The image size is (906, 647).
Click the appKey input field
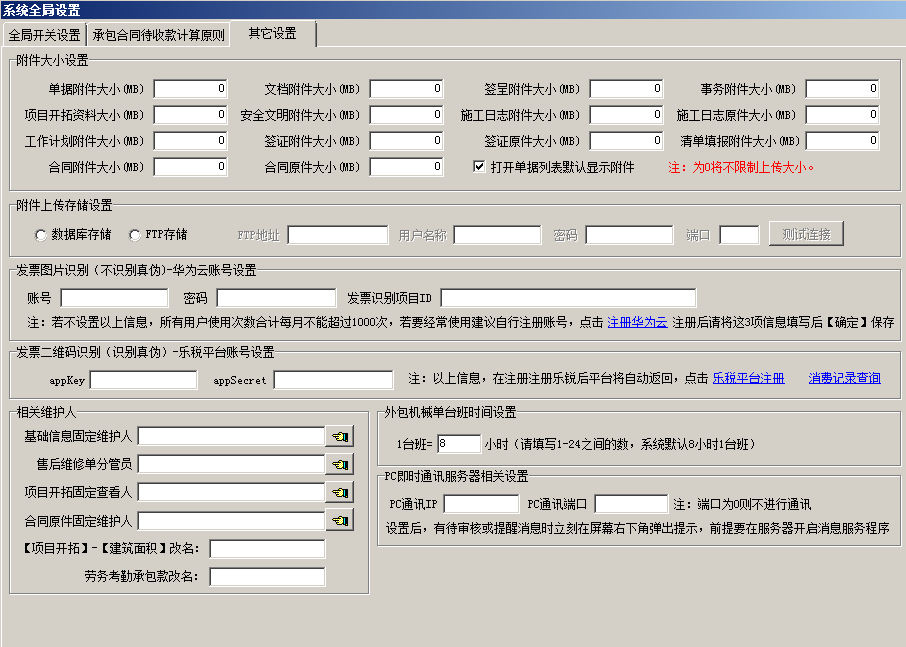click(x=144, y=380)
